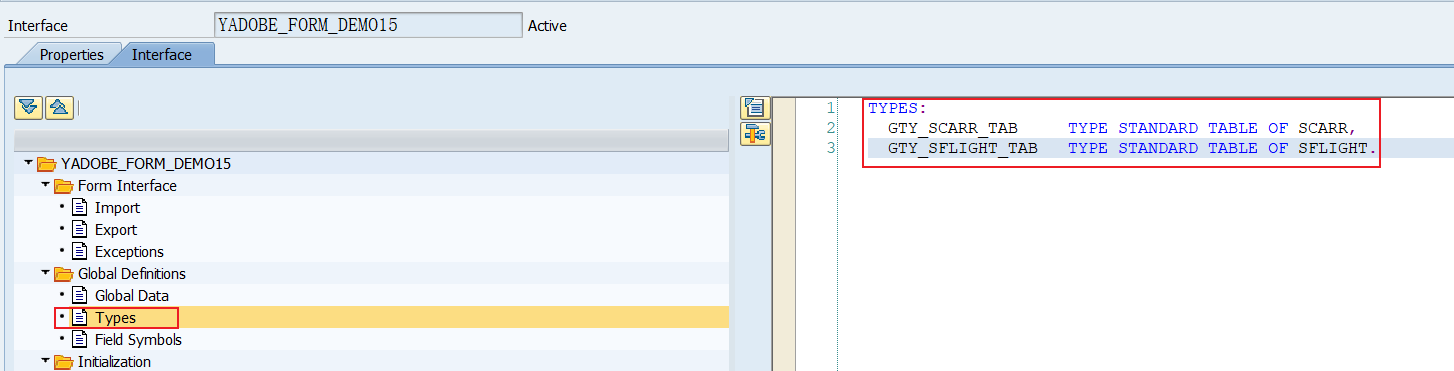The image size is (1454, 371).
Task: Click the Interface name input field
Action: 368,25
